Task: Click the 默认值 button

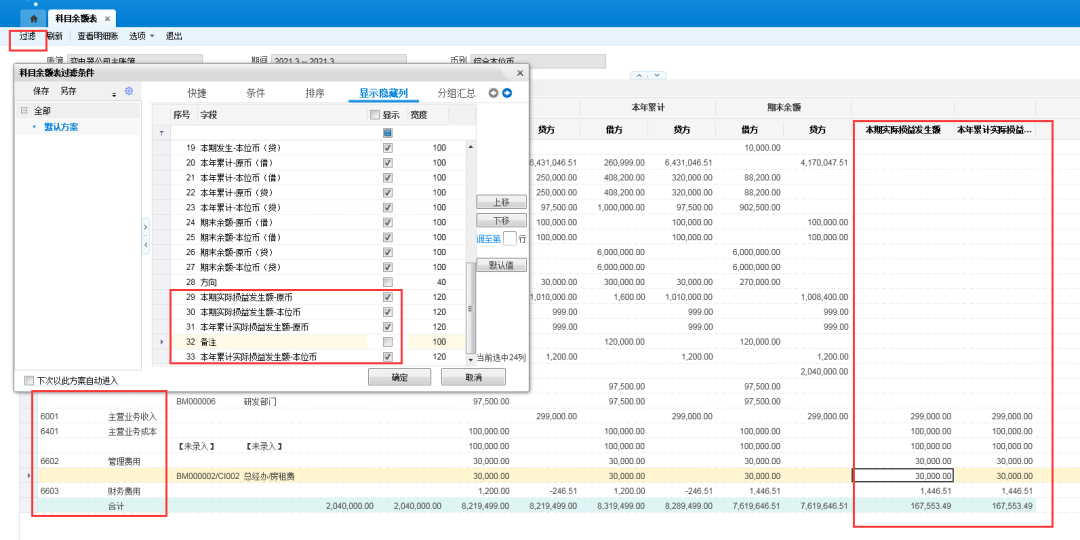Action: [x=501, y=264]
